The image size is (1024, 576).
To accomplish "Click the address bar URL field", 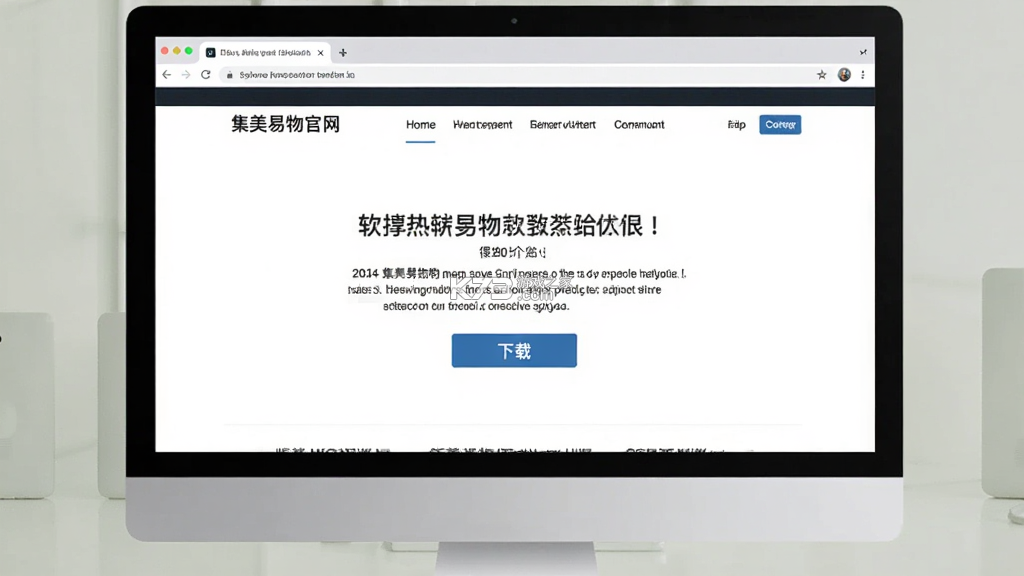I will point(516,75).
